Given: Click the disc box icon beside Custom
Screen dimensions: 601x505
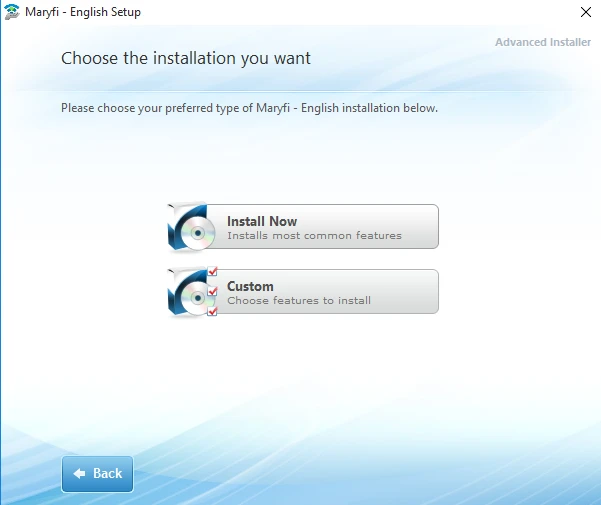Looking at the screenshot, I should pyautogui.click(x=188, y=293).
